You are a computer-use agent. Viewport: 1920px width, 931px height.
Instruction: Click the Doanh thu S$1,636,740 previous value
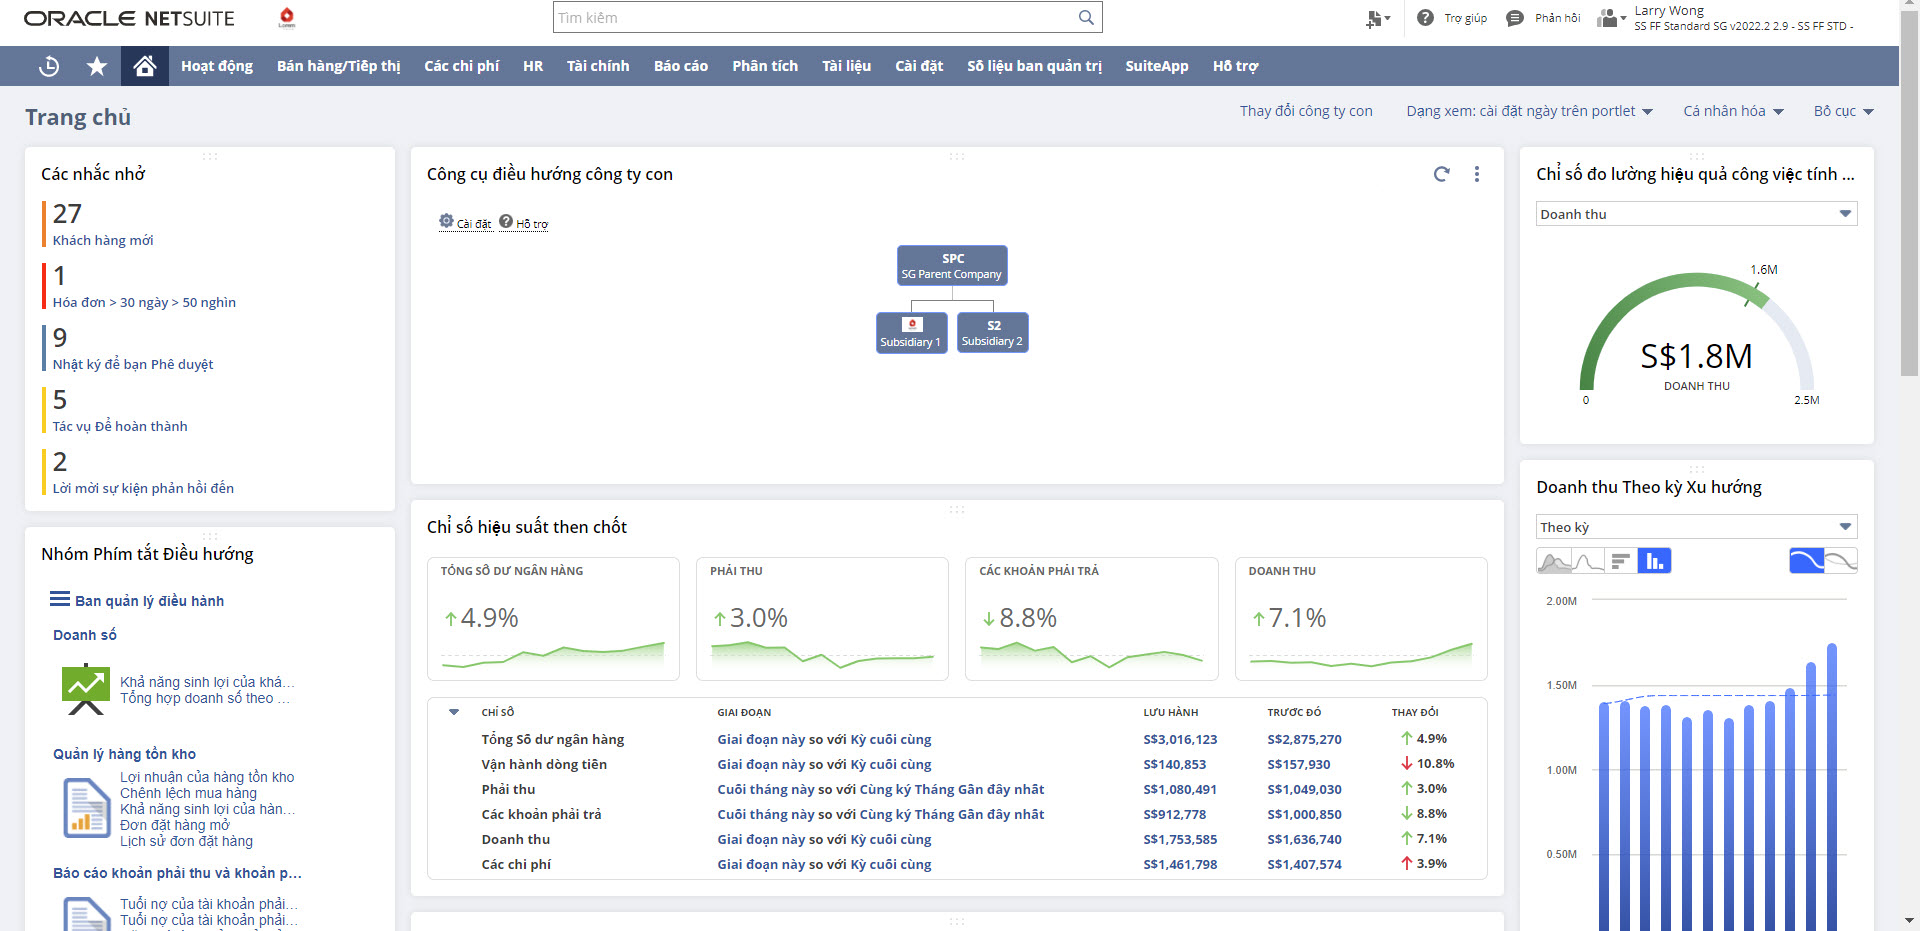[1304, 839]
